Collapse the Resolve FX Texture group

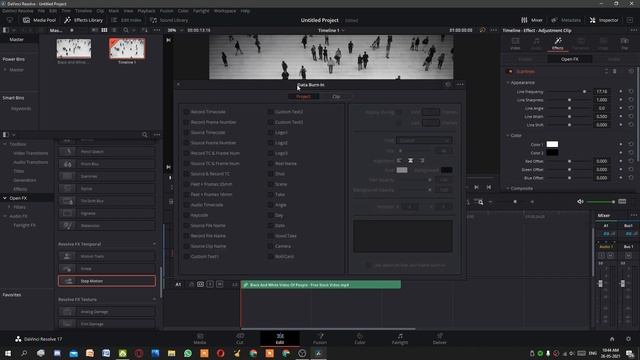[x=154, y=299]
